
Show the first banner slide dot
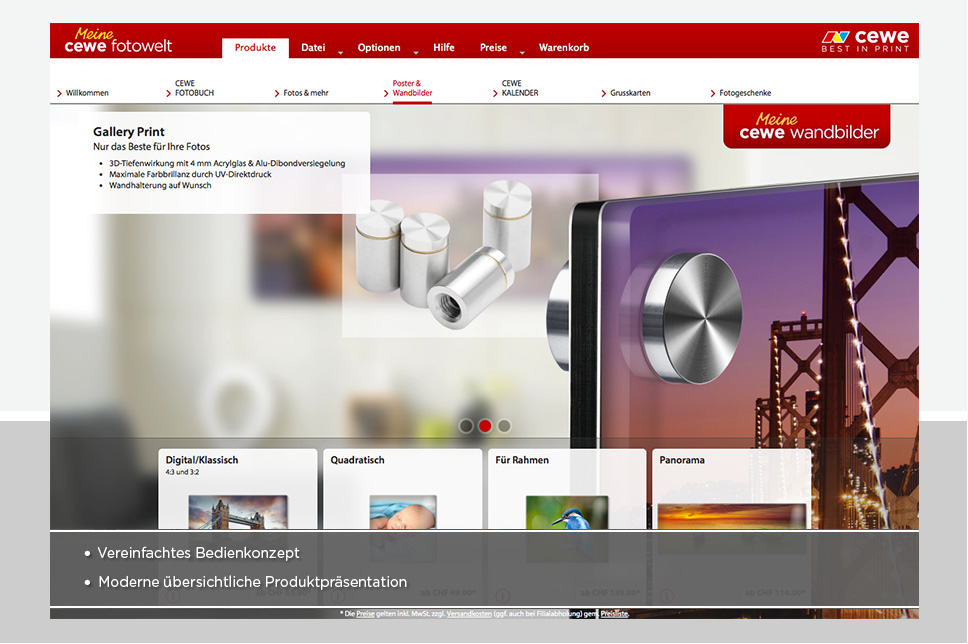466,426
